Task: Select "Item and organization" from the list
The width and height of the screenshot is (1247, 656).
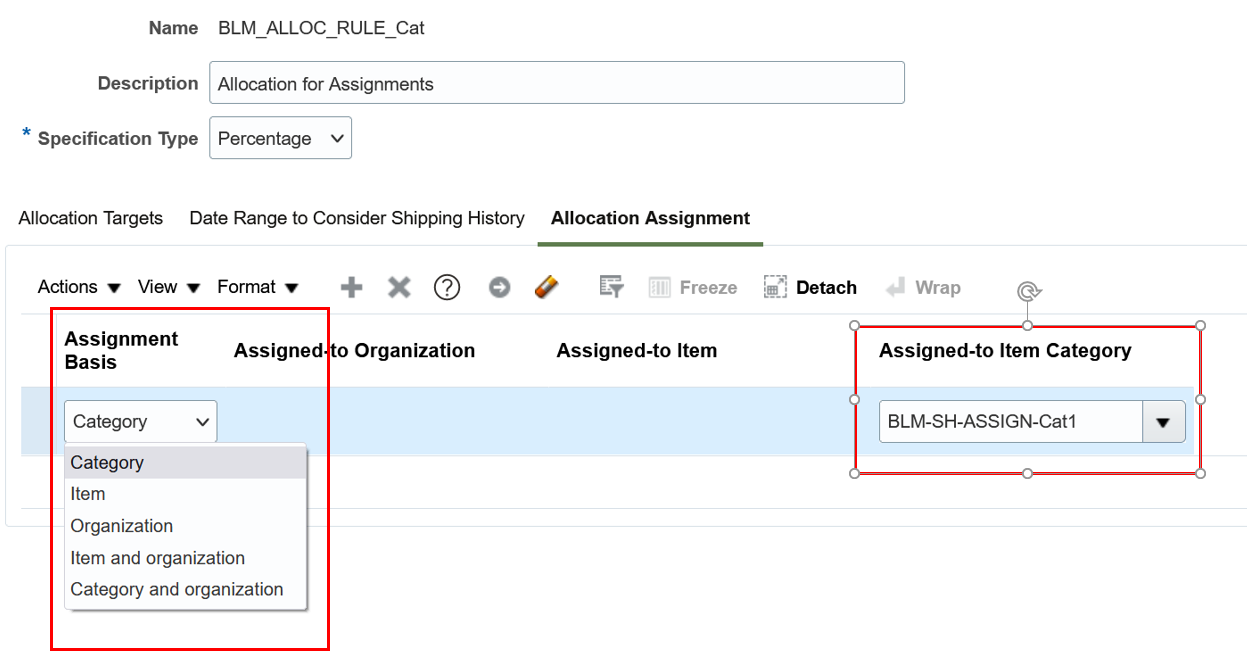Action: (x=158, y=558)
